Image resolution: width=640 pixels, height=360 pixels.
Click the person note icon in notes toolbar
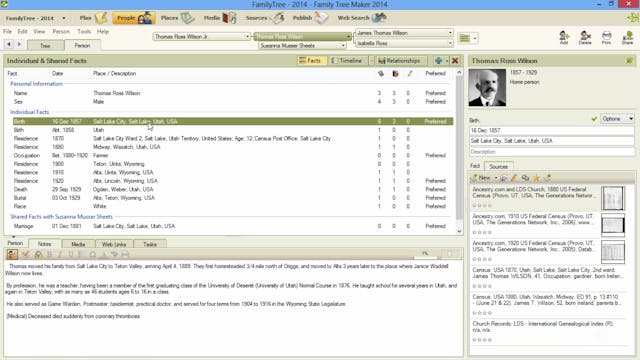tap(12, 254)
